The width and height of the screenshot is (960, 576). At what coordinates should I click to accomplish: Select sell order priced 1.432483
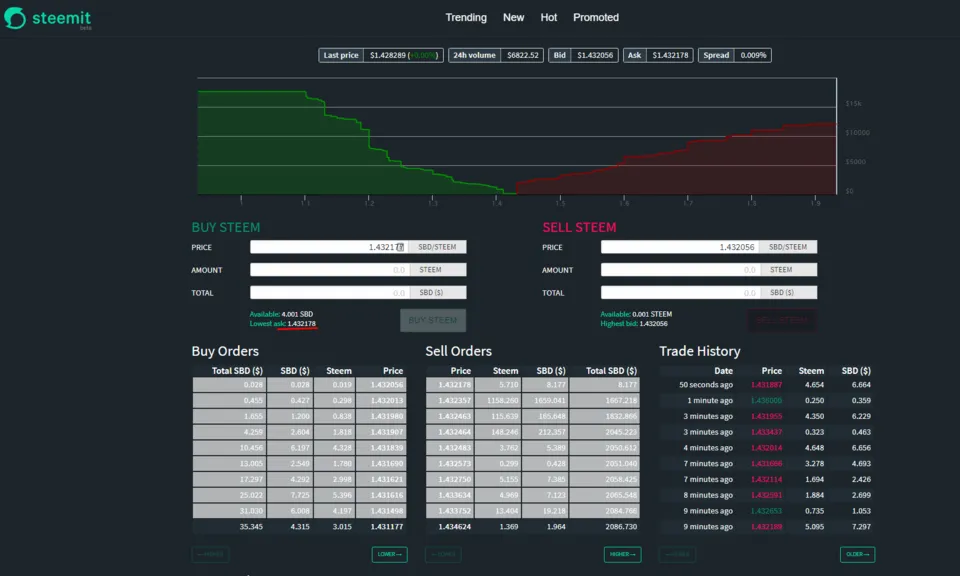click(533, 448)
